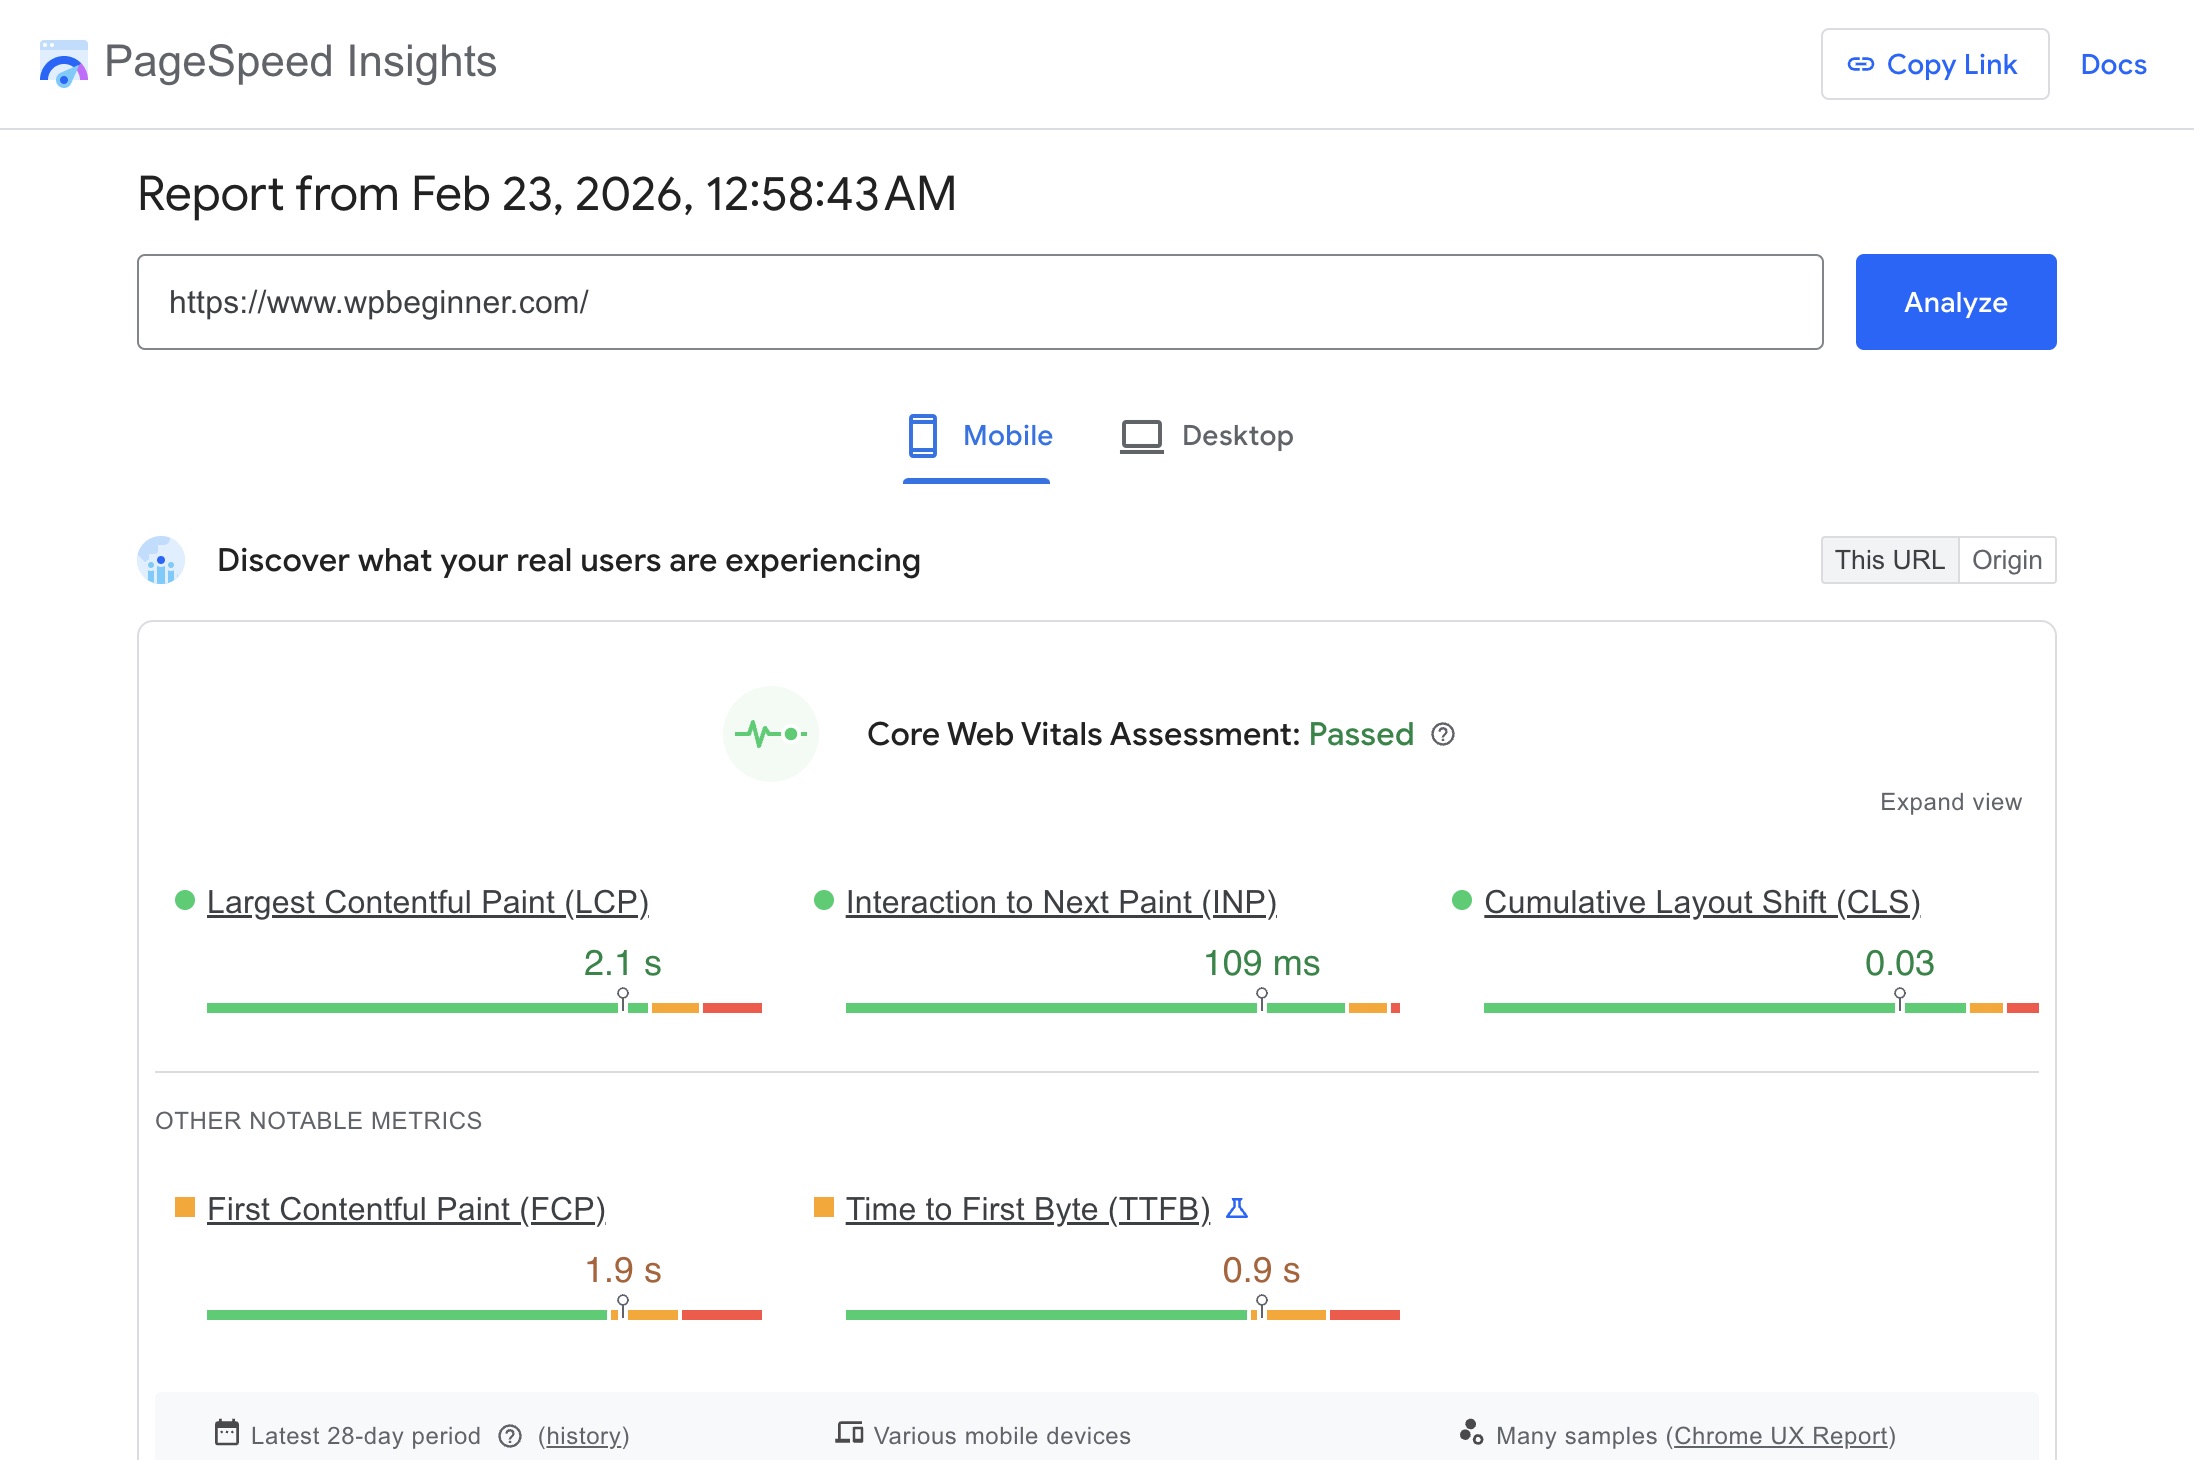Switch to the Desktop tab
Viewport: 2194px width, 1460px height.
(1238, 435)
